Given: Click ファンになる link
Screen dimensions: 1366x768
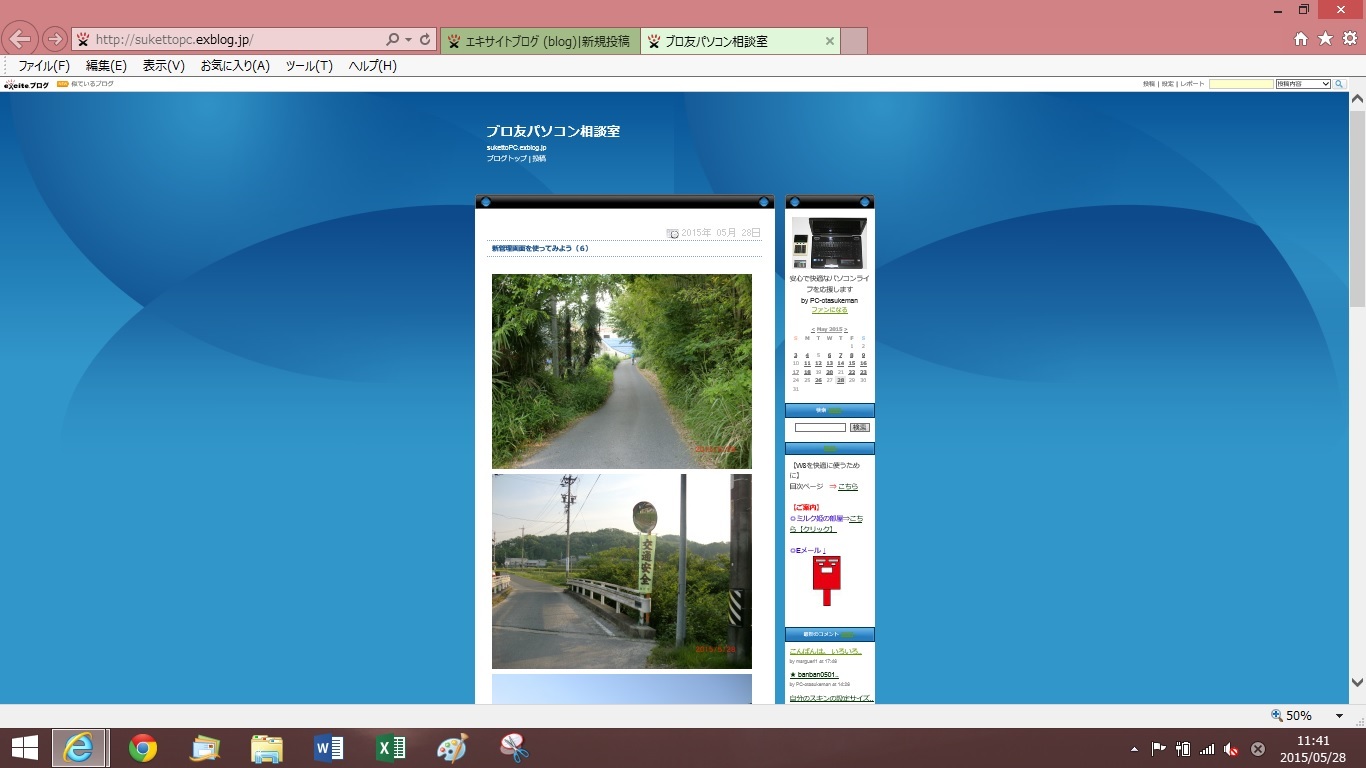Looking at the screenshot, I should (829, 310).
